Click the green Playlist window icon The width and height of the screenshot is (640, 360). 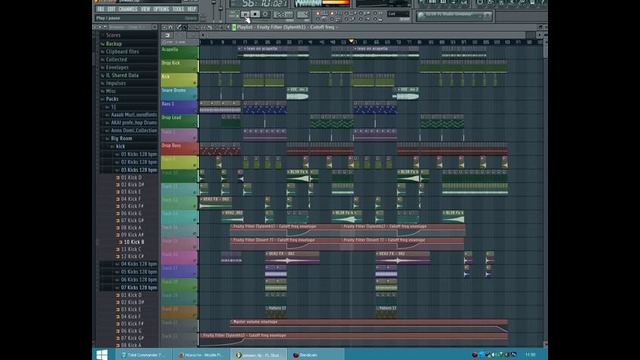pos(234,27)
